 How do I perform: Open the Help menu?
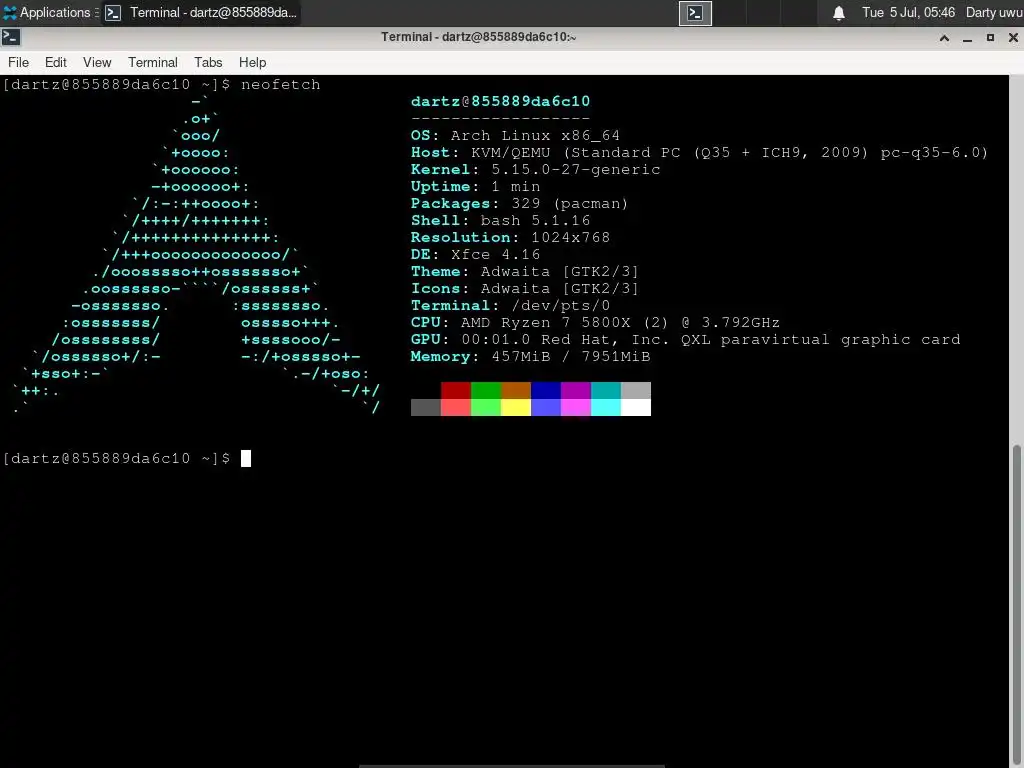252,62
